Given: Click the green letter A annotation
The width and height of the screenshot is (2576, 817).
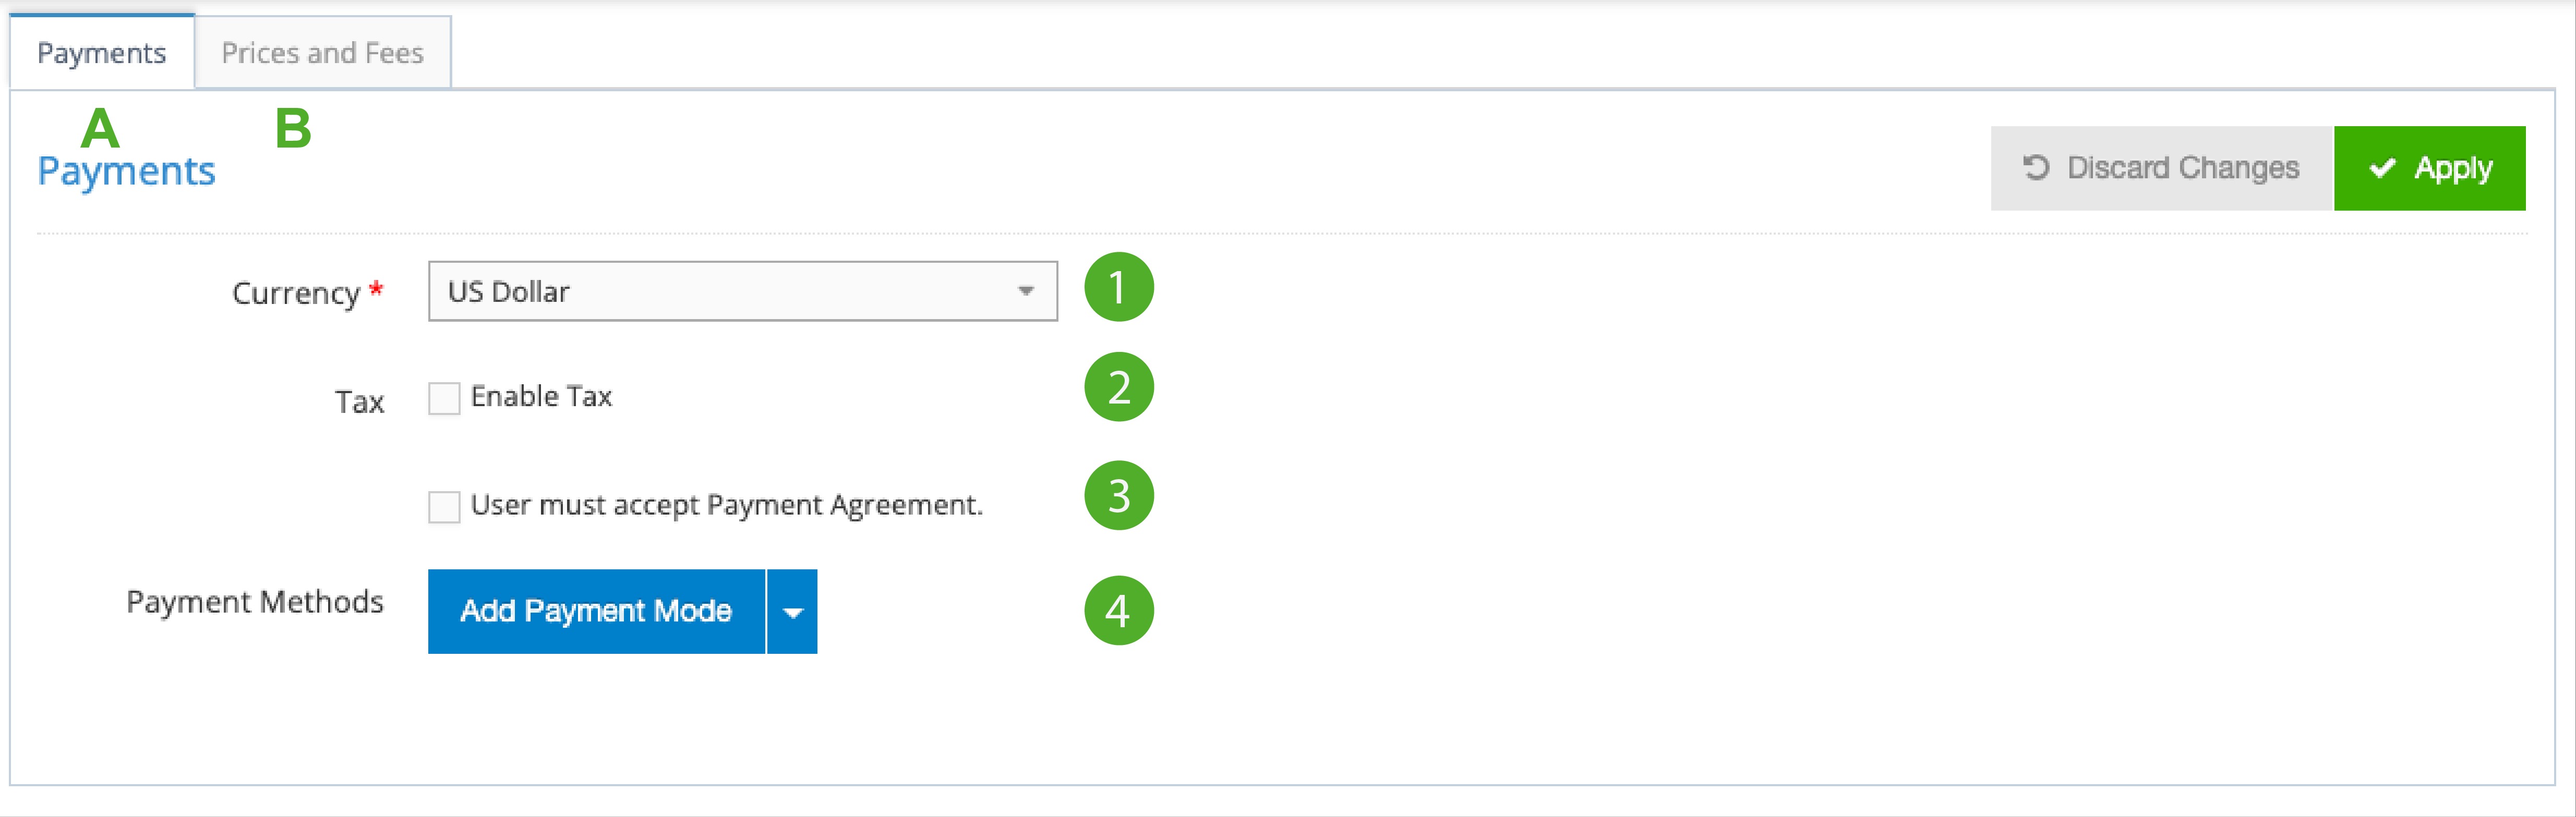Looking at the screenshot, I should (x=100, y=128).
